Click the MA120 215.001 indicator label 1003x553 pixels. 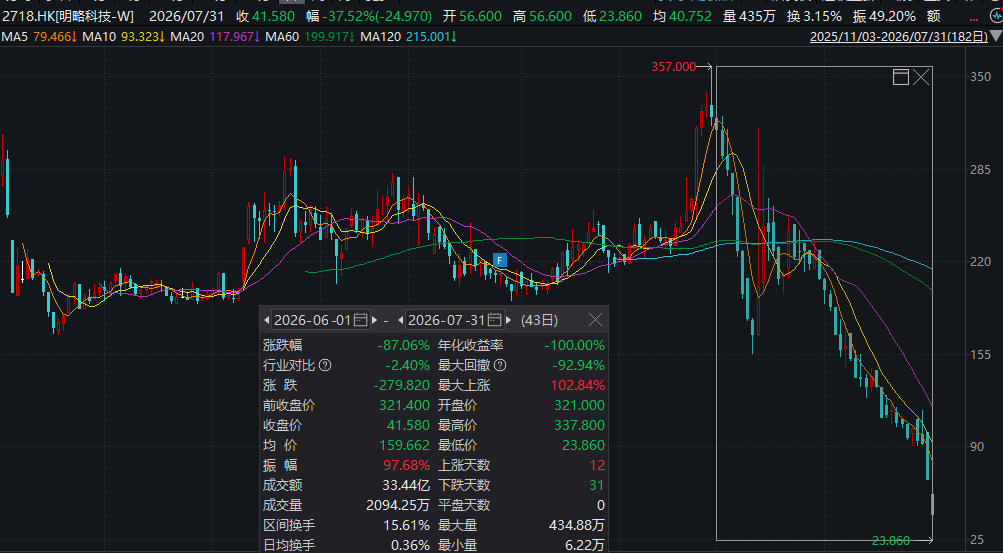[x=409, y=36]
